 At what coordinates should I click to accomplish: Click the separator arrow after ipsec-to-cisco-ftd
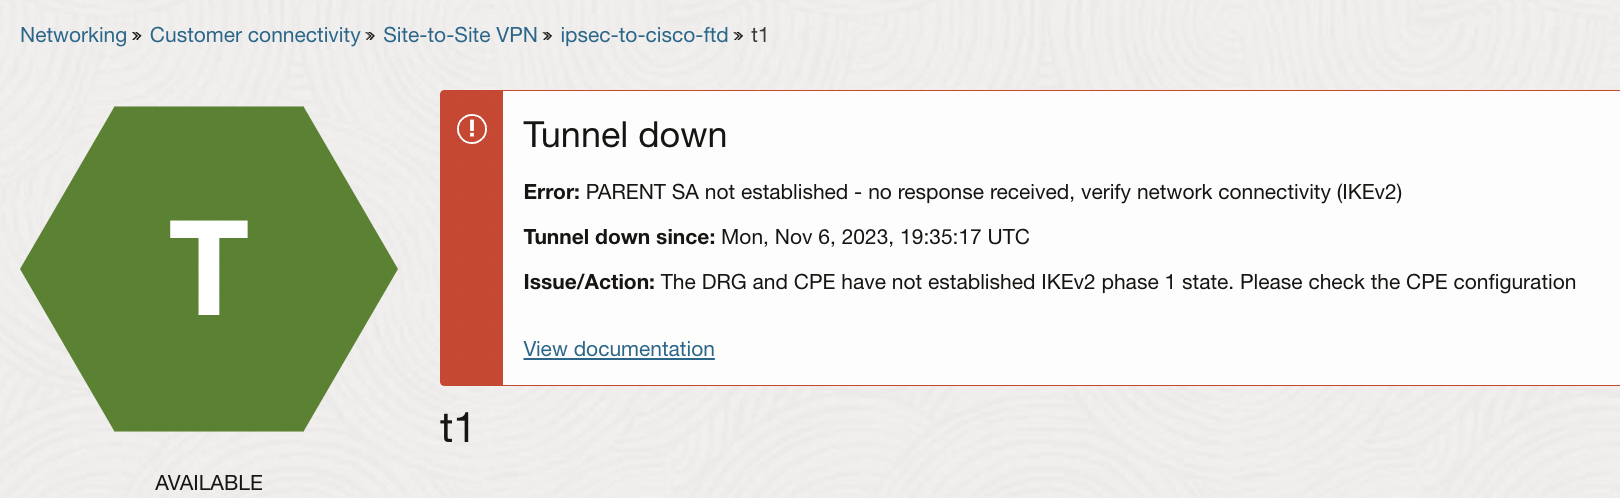738,36
